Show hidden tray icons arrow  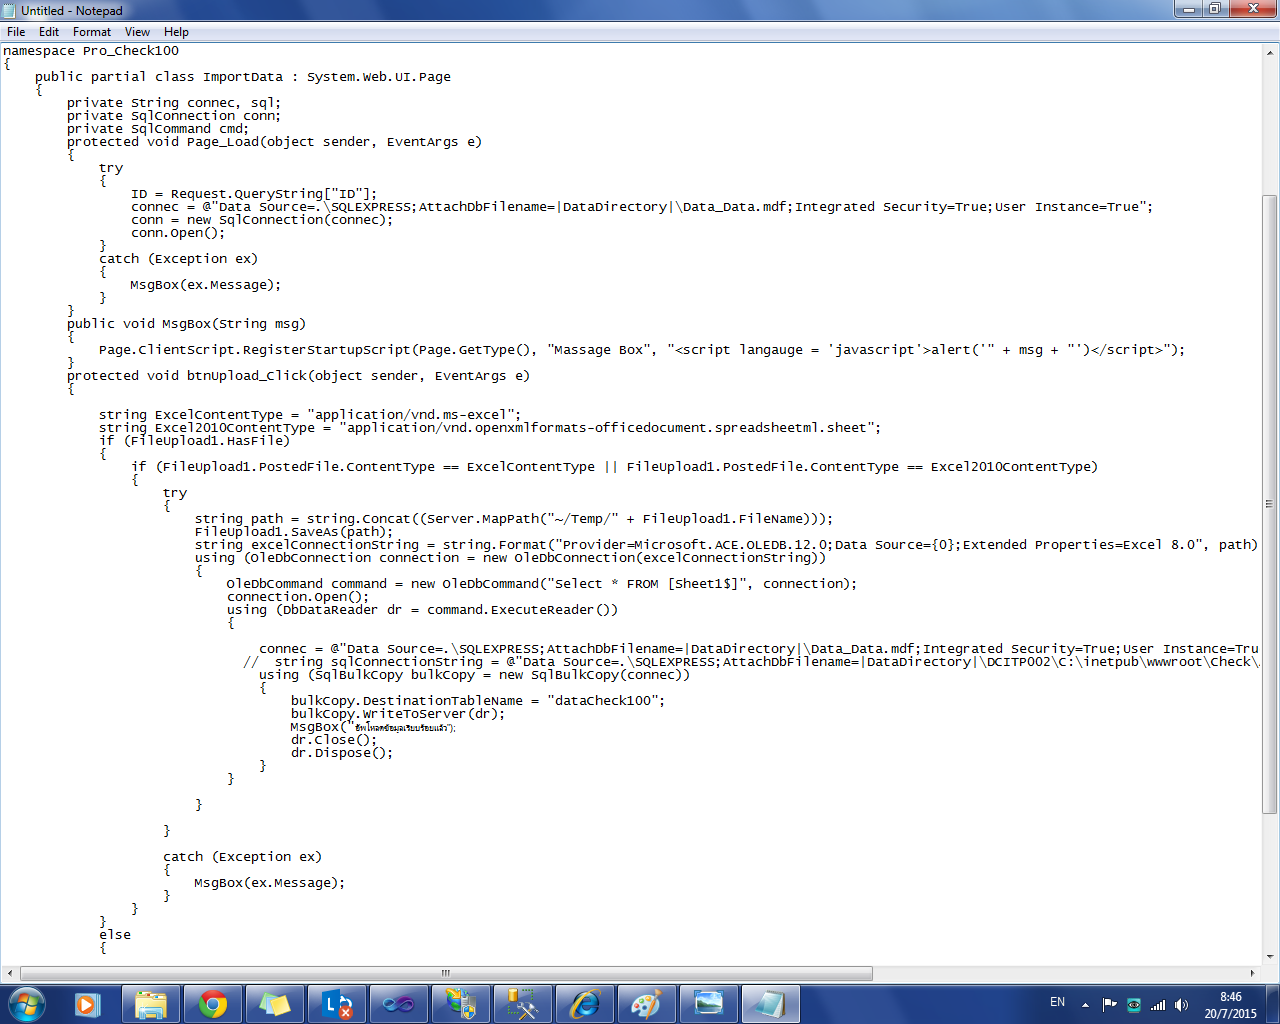[x=1085, y=1005]
